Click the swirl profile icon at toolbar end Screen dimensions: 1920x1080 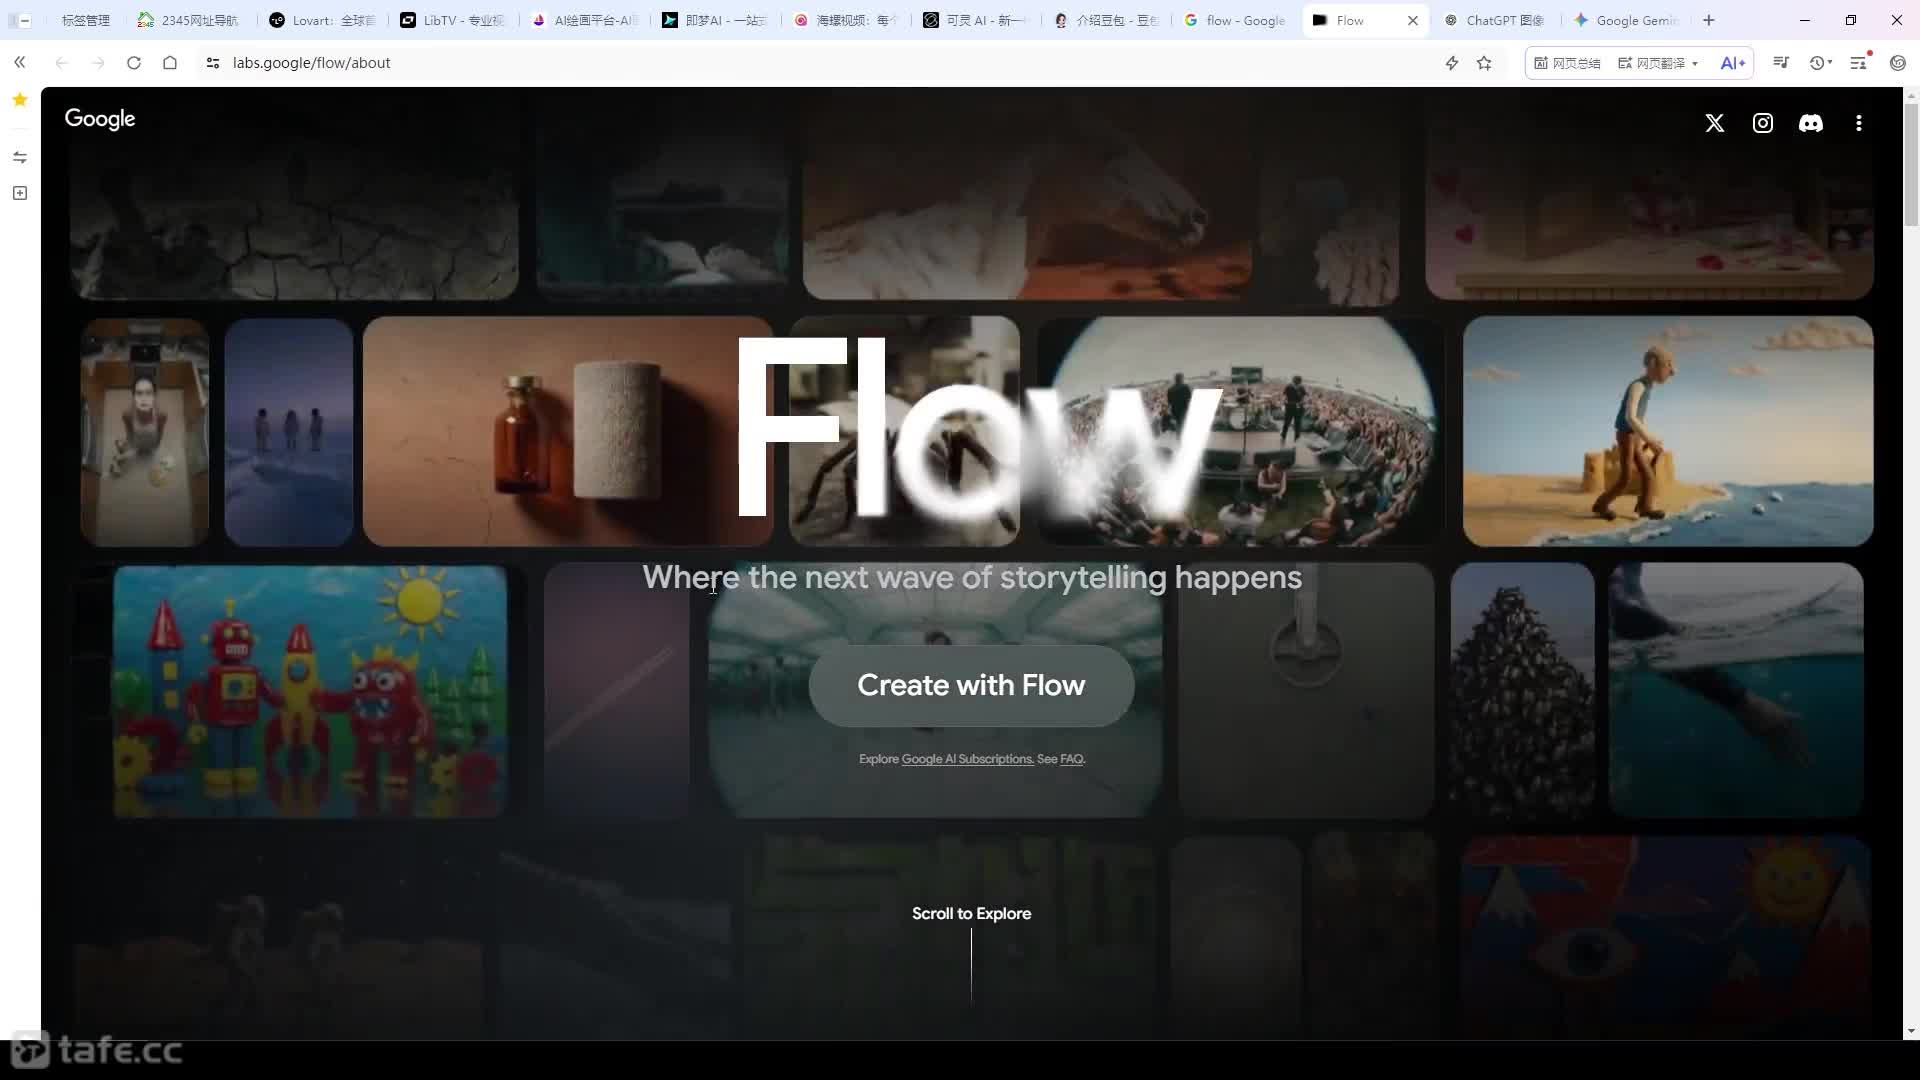(x=1898, y=63)
